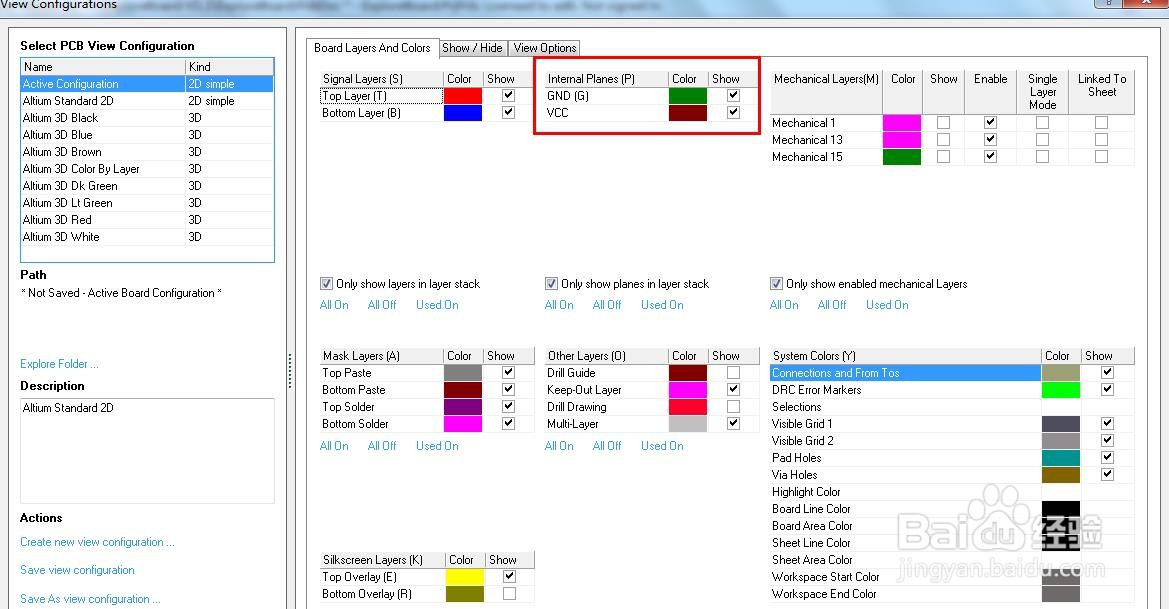
Task: Toggle VCC plane show checkbox
Action: click(x=734, y=113)
